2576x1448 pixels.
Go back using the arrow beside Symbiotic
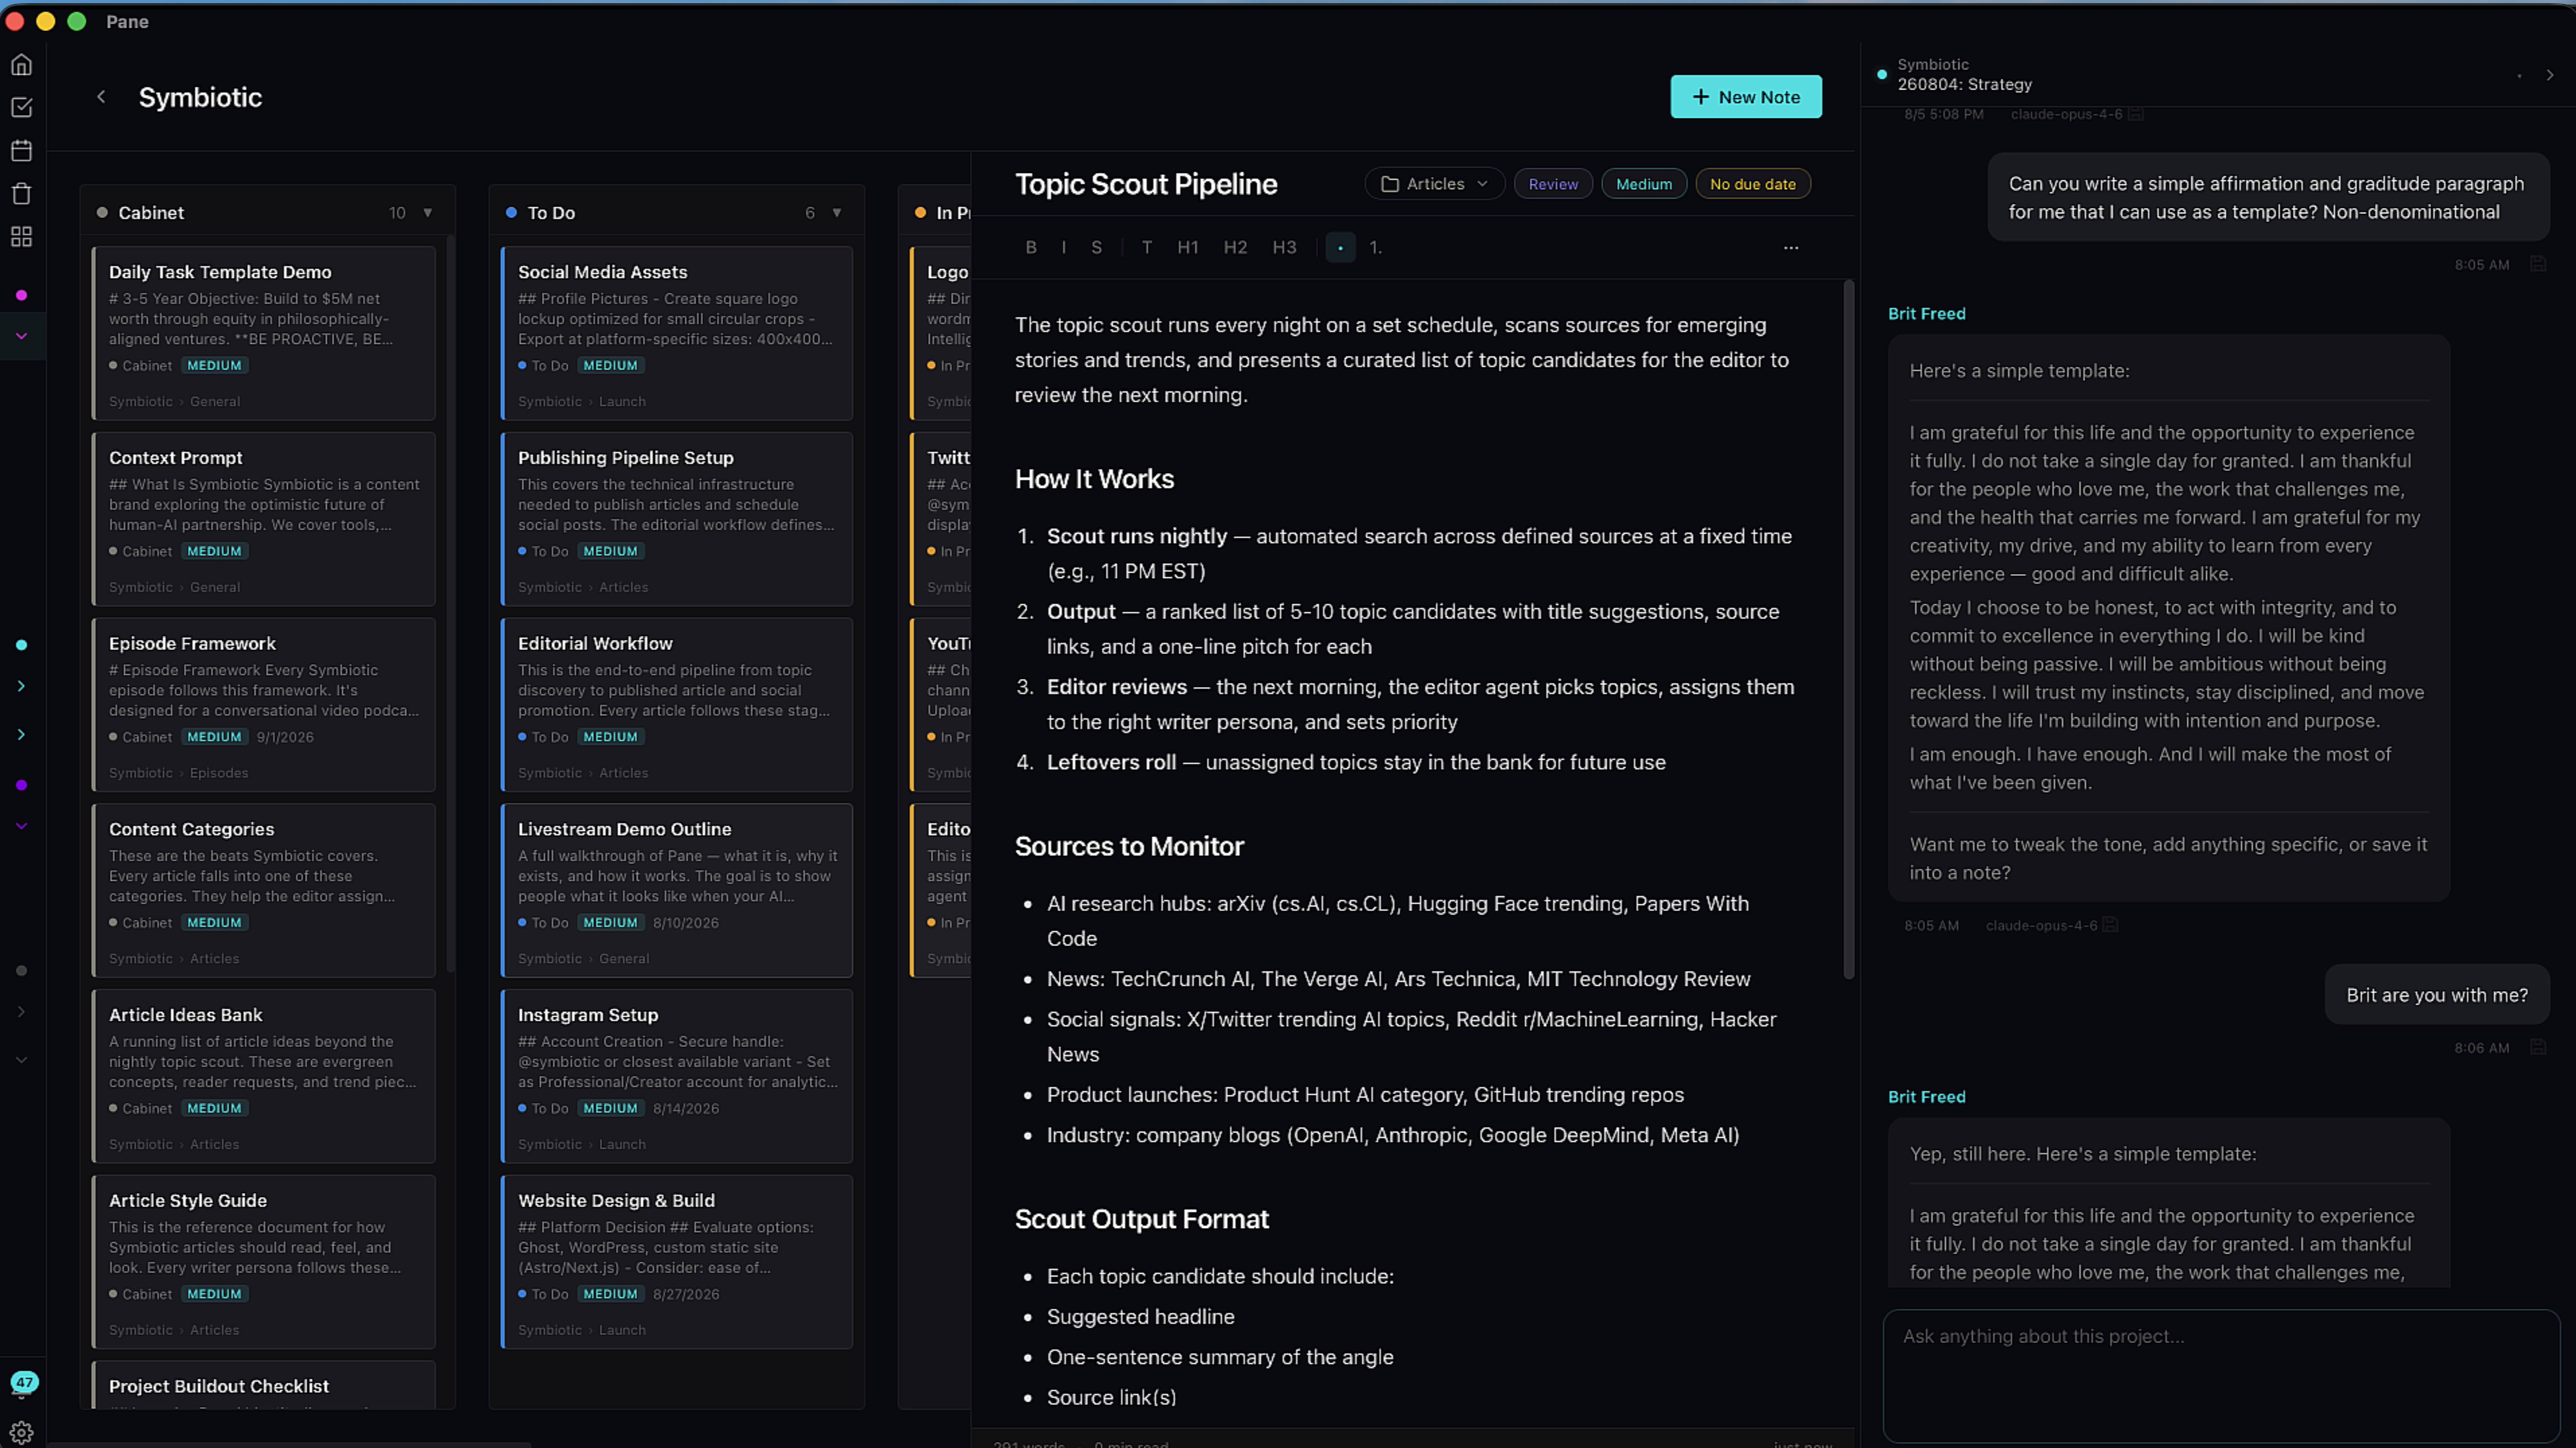(x=101, y=97)
